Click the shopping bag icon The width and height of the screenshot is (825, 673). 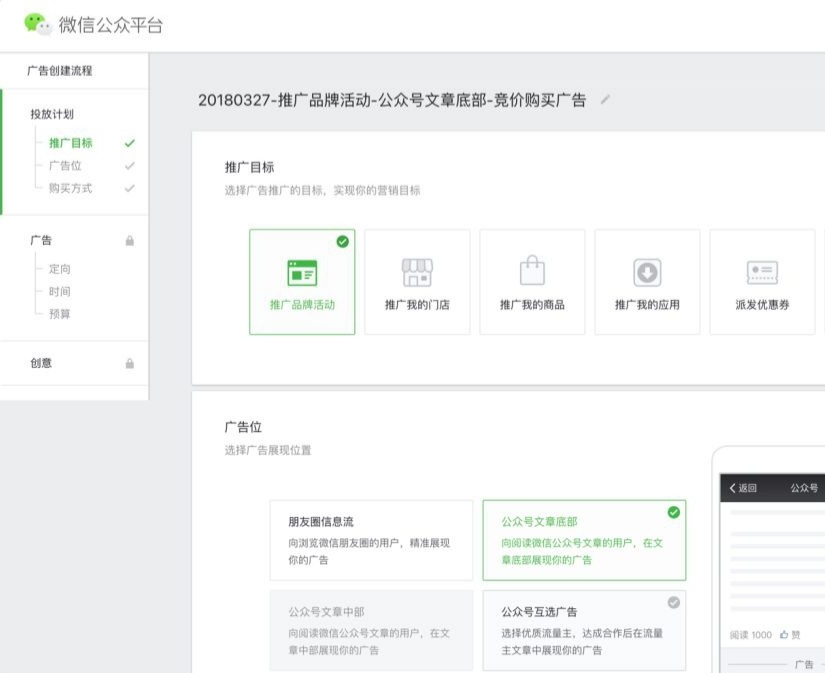[x=532, y=270]
